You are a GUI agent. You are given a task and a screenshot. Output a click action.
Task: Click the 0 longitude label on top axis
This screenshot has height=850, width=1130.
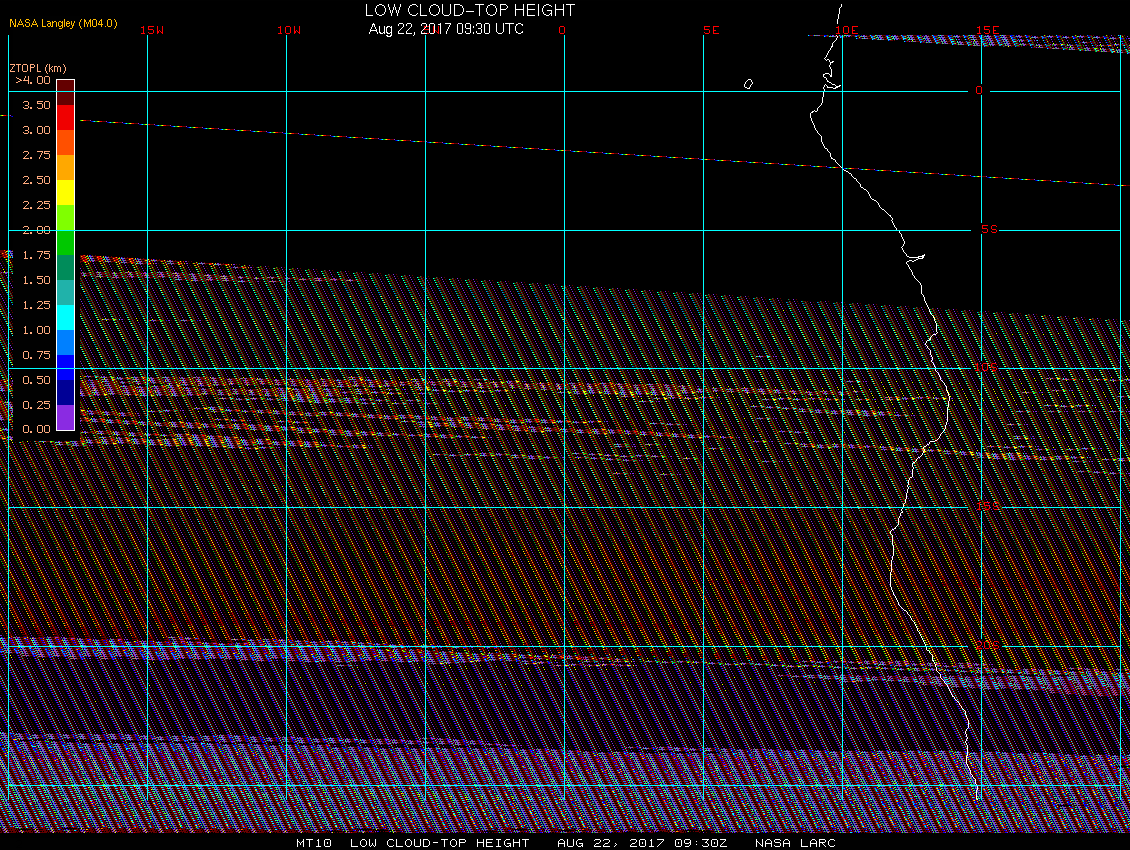click(562, 30)
